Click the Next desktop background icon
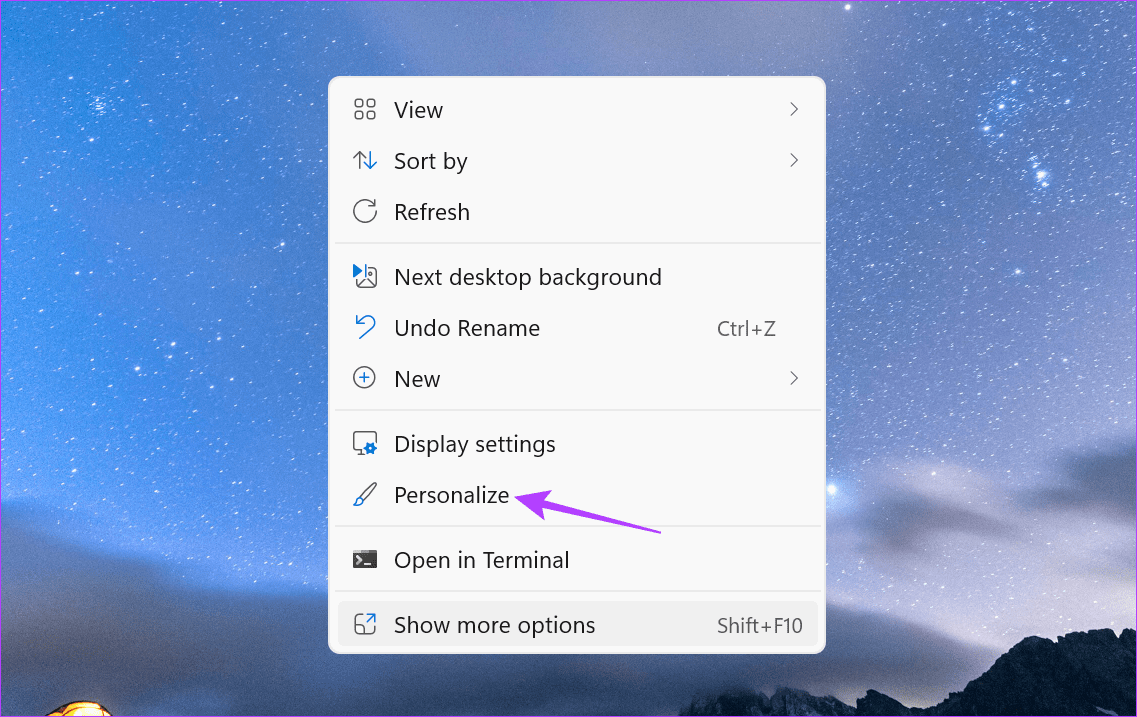This screenshot has width=1137, height=717. pos(365,277)
